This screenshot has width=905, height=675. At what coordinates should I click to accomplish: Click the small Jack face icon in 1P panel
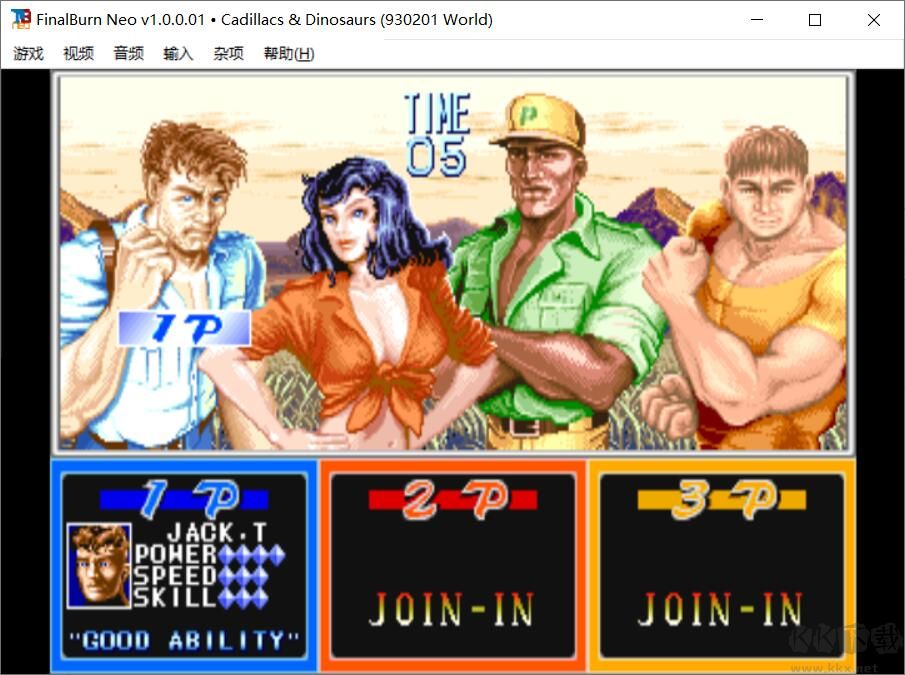click(x=99, y=566)
